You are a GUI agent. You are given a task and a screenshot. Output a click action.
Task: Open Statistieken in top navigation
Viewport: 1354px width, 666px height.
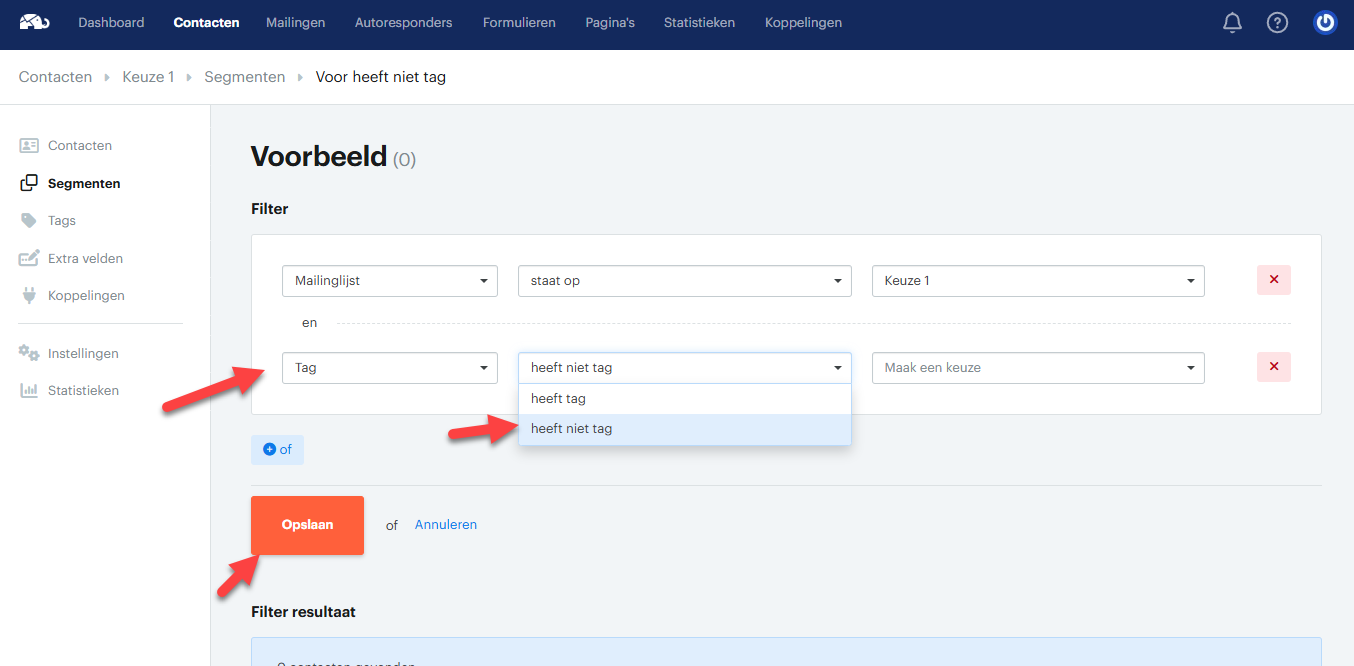(700, 22)
